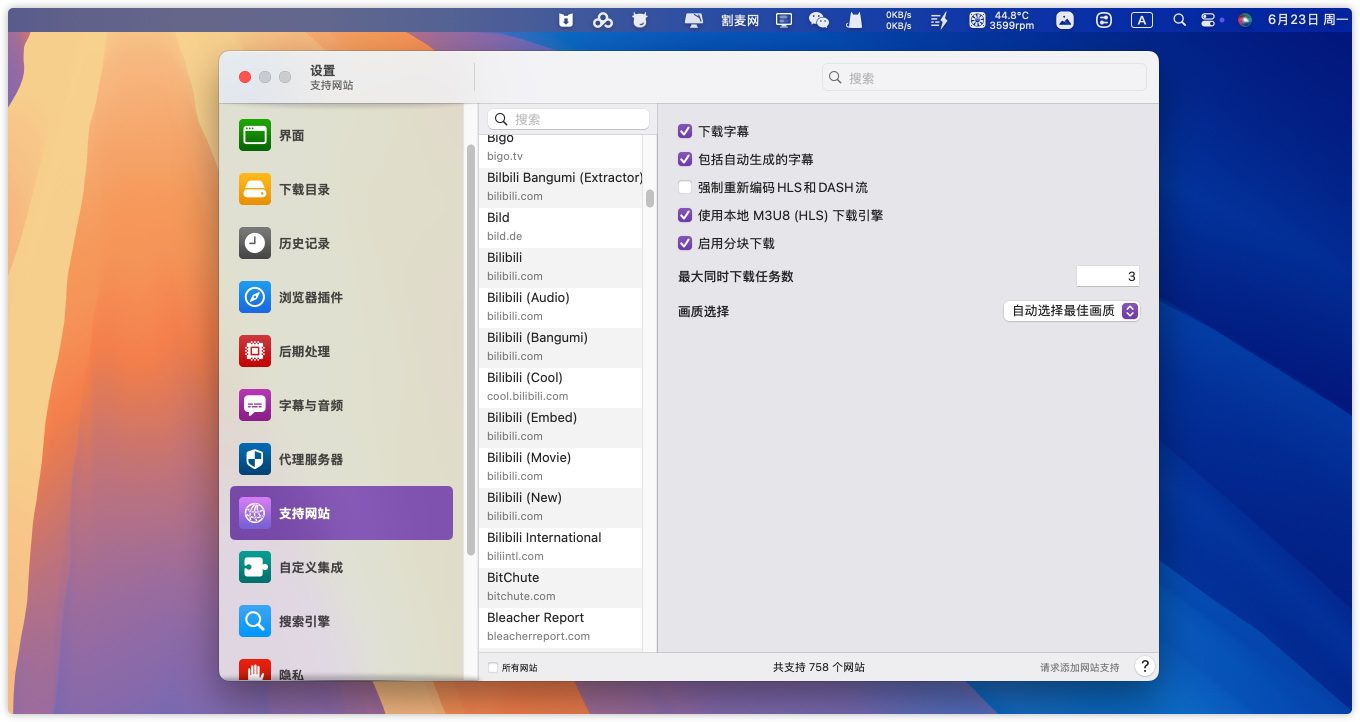
Task: Click the 请求添加网站支持 link
Action: click(1079, 667)
